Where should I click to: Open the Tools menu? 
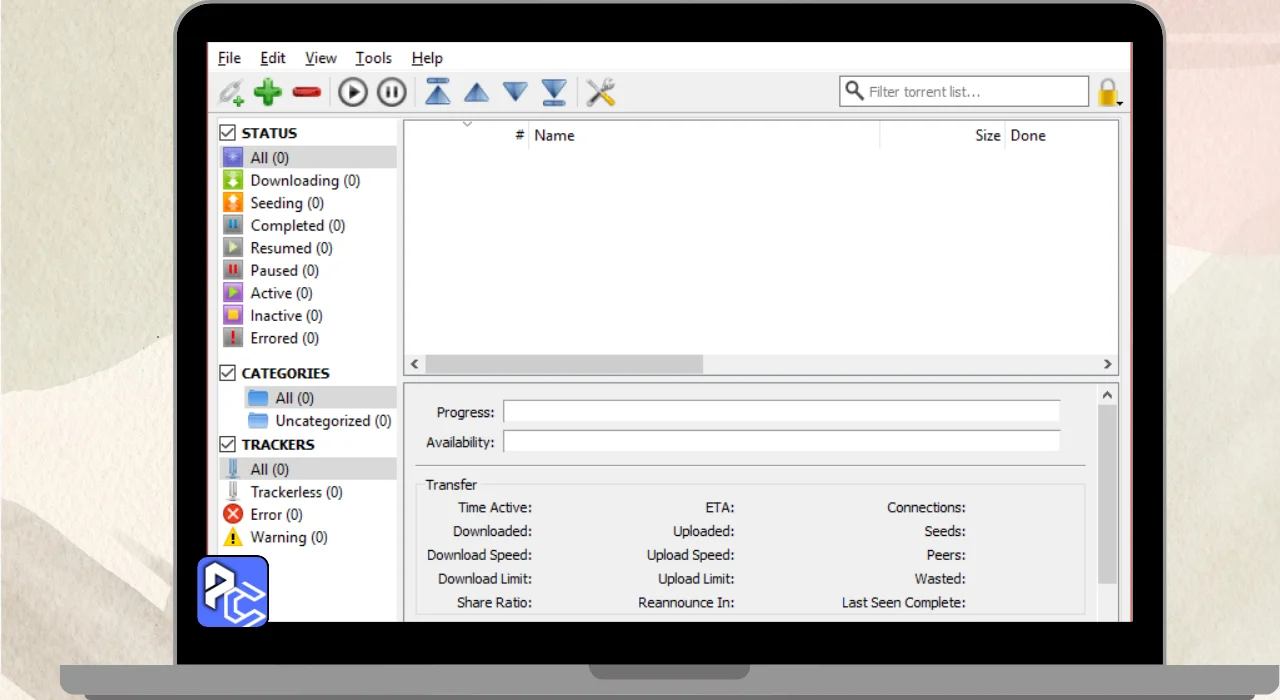point(373,58)
